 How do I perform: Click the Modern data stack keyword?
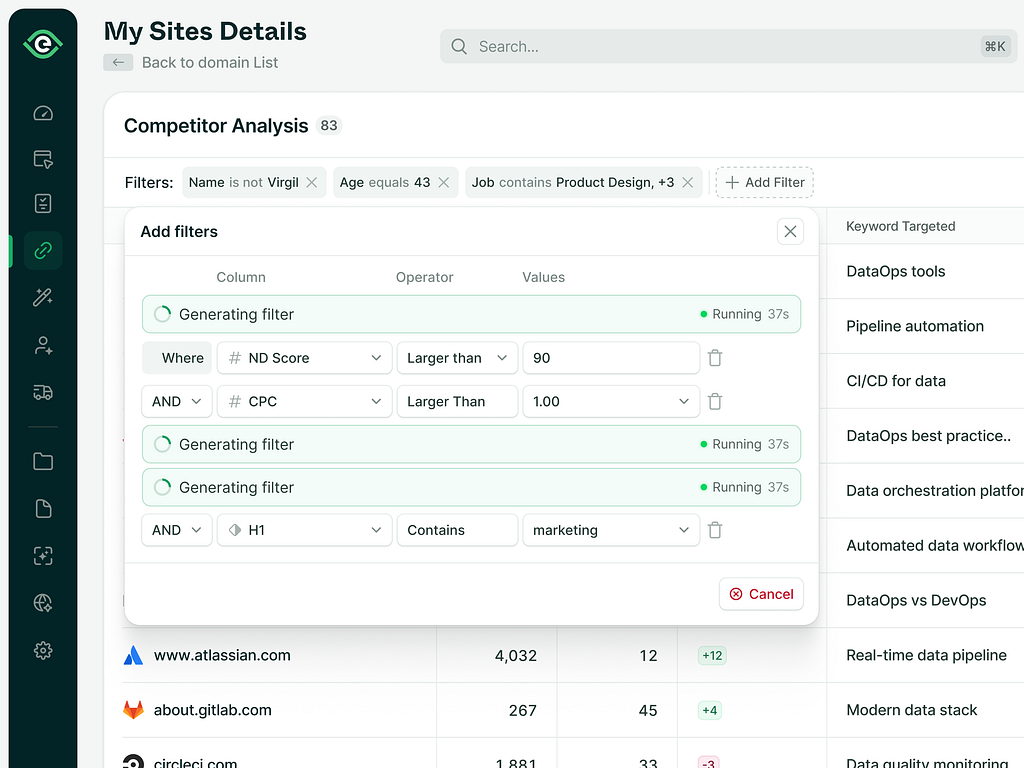click(912, 710)
